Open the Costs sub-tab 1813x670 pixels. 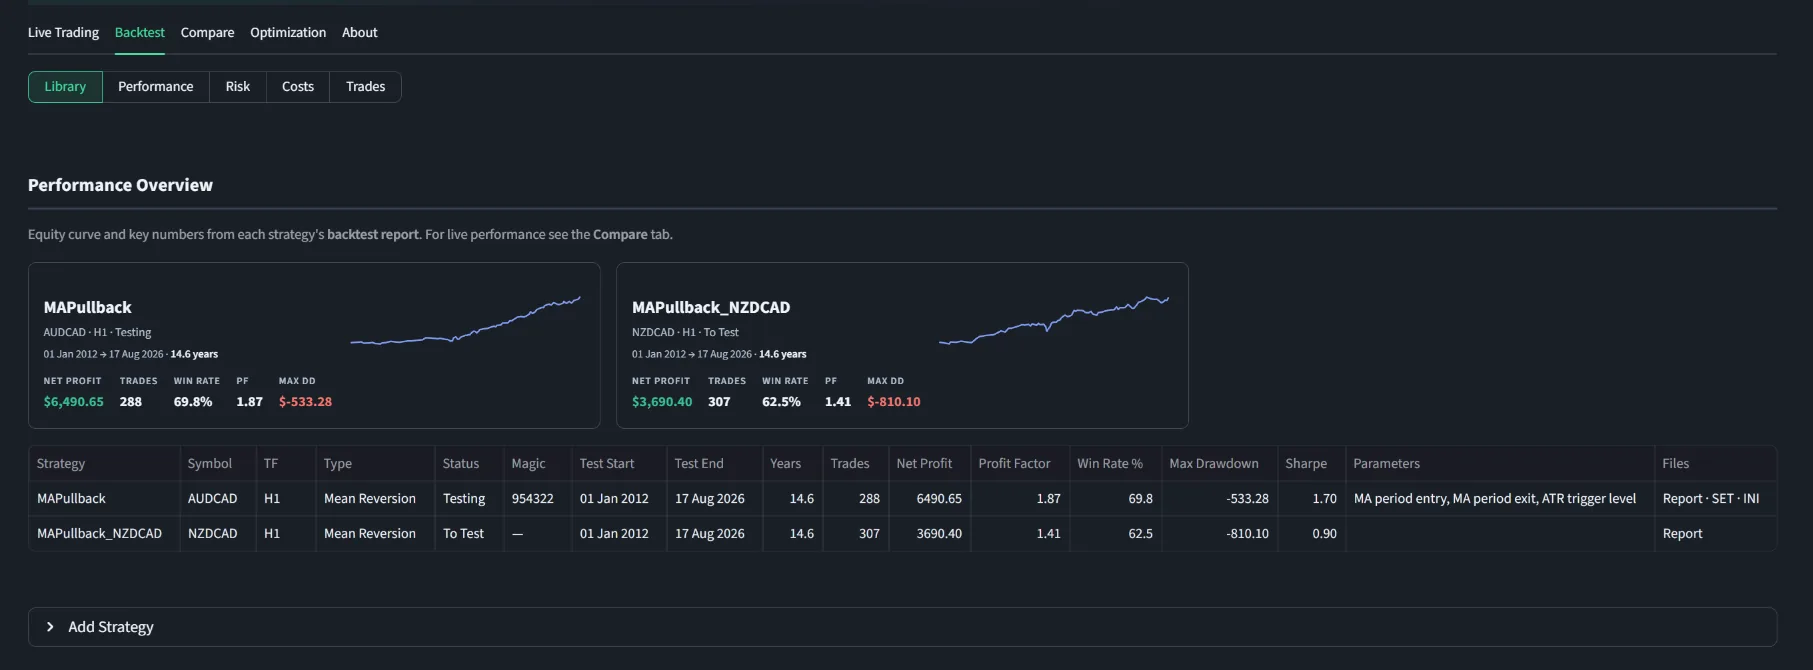[x=298, y=87]
